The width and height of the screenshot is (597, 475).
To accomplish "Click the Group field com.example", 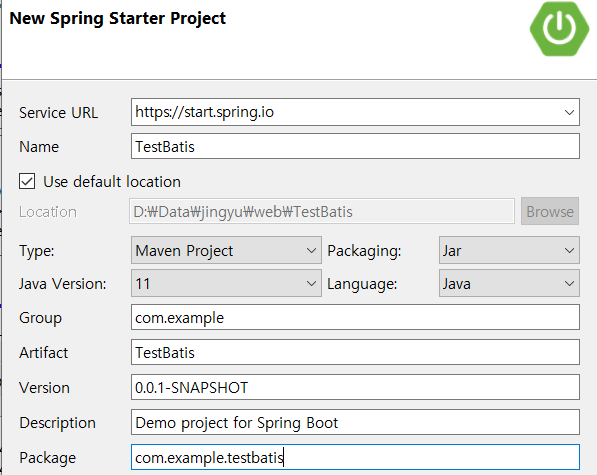I will pyautogui.click(x=355, y=317).
